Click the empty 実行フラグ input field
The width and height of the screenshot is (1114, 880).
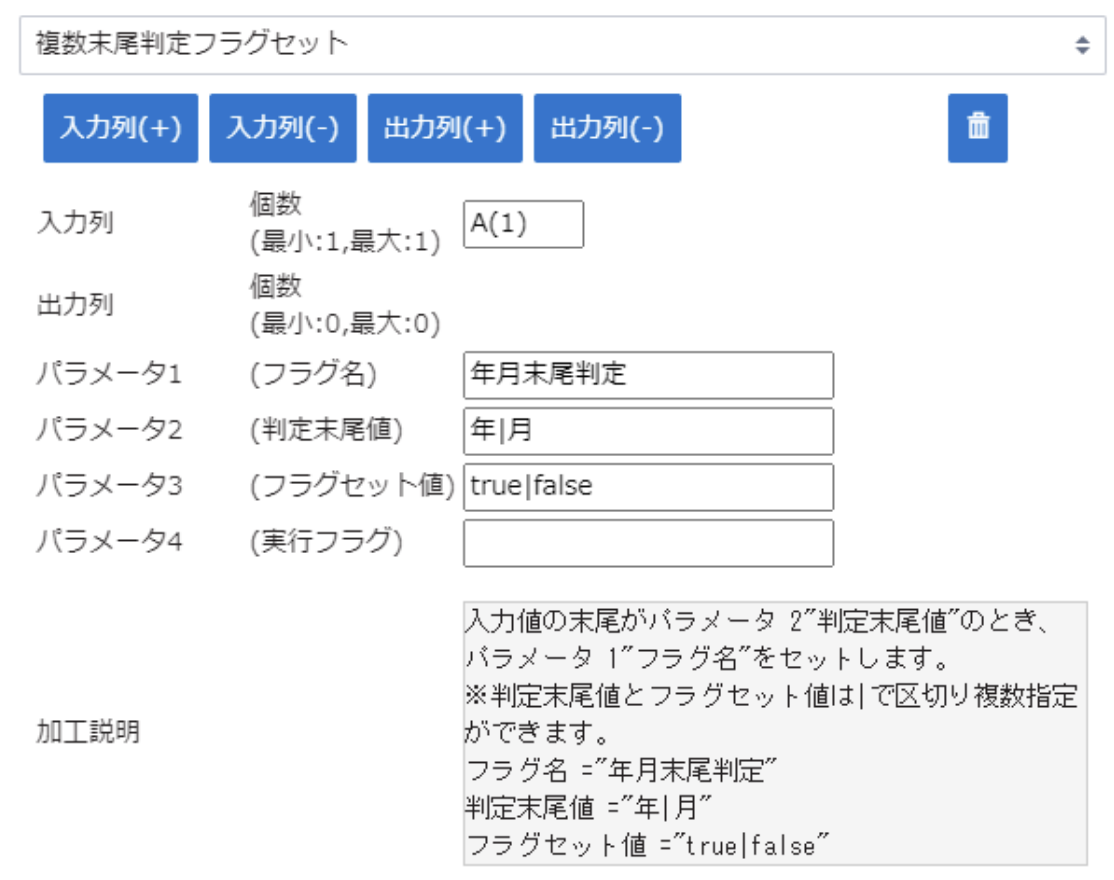(x=648, y=543)
